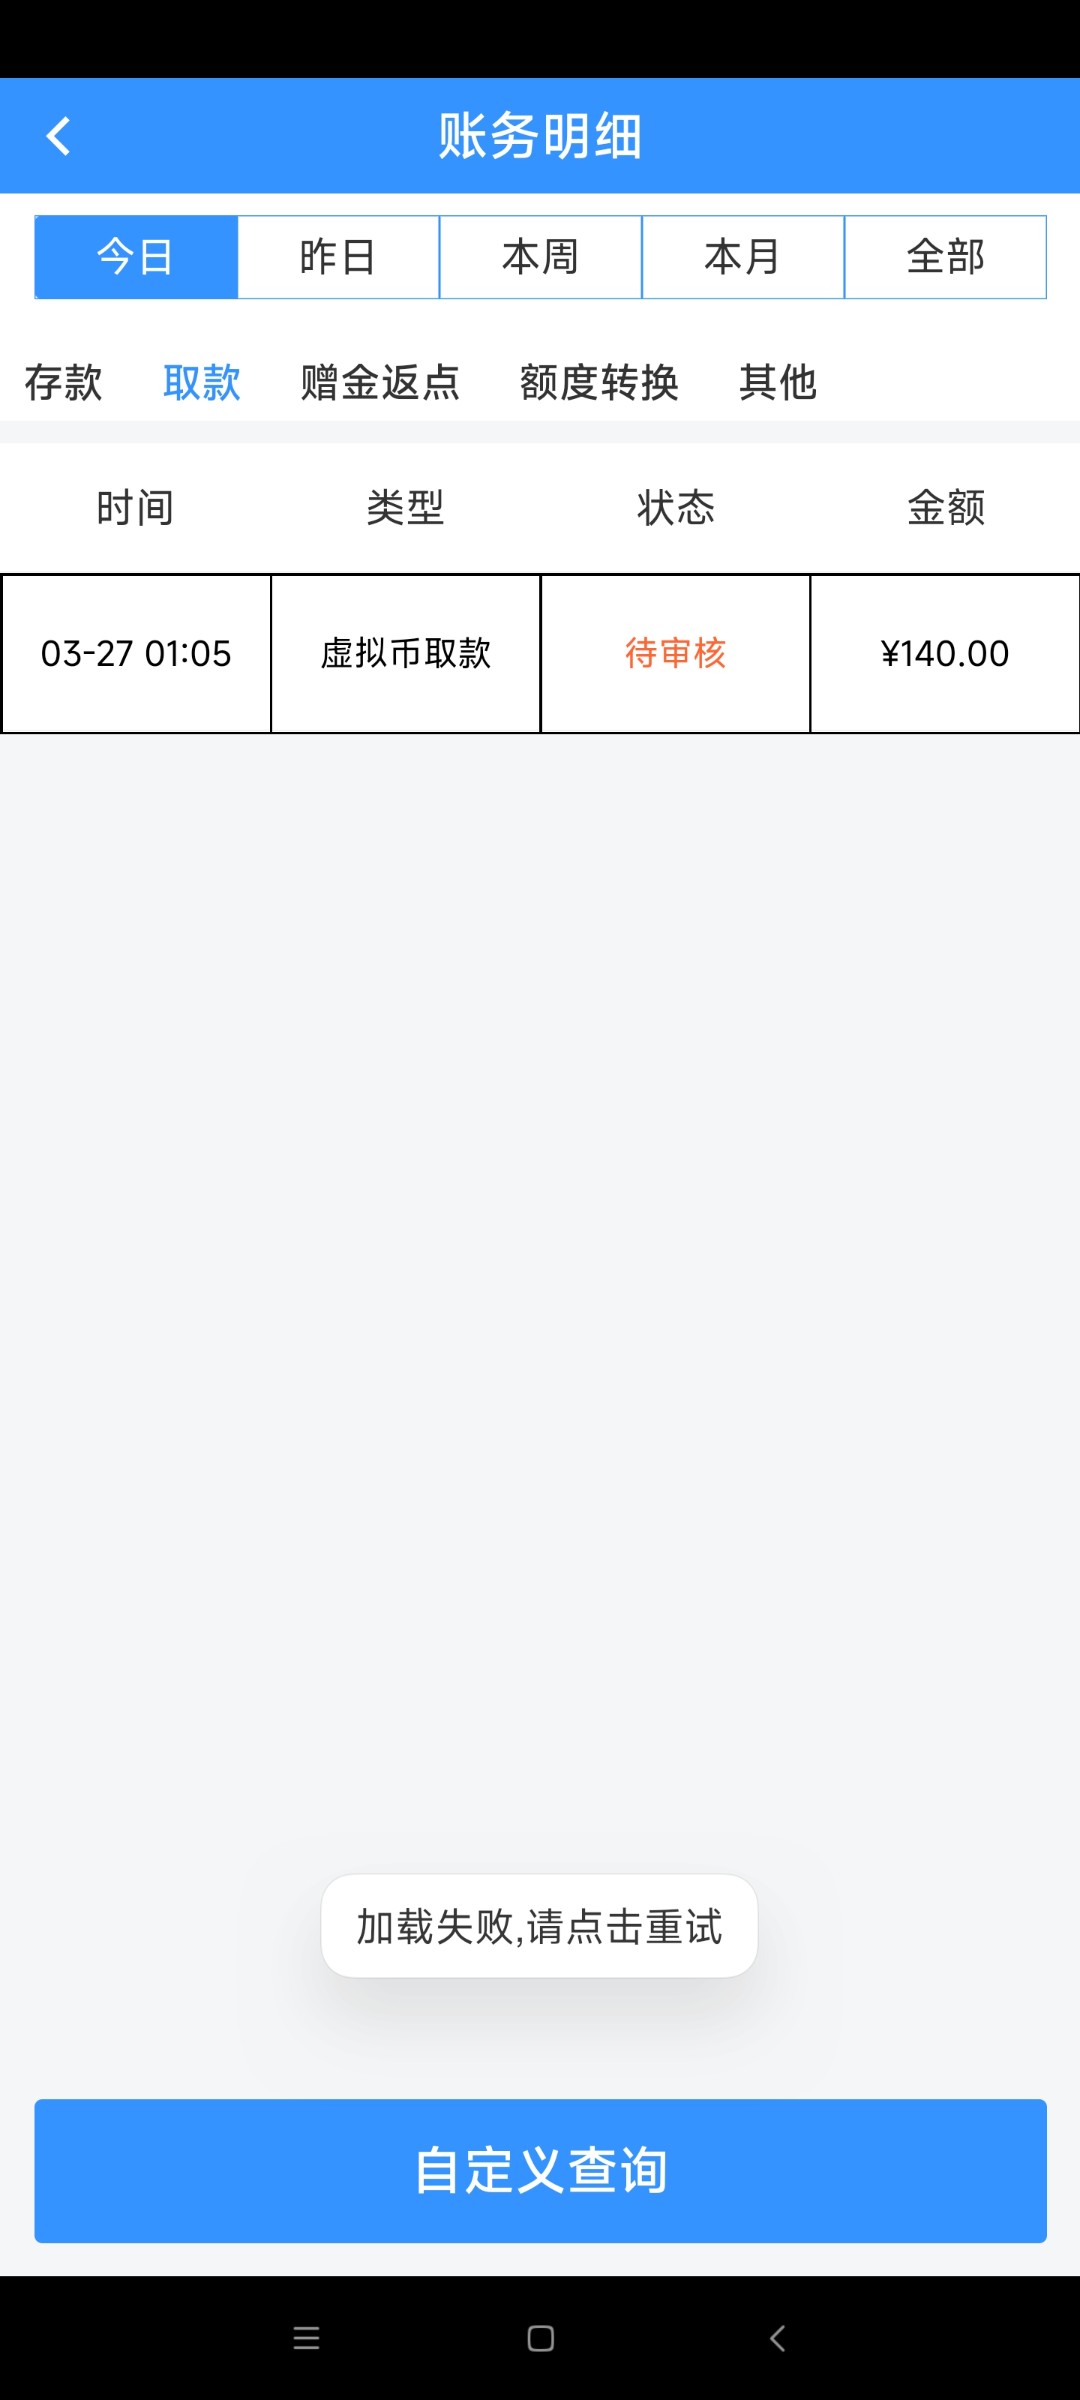Switch to 额度转换 category
This screenshot has width=1080, height=2400.
pos(599,382)
